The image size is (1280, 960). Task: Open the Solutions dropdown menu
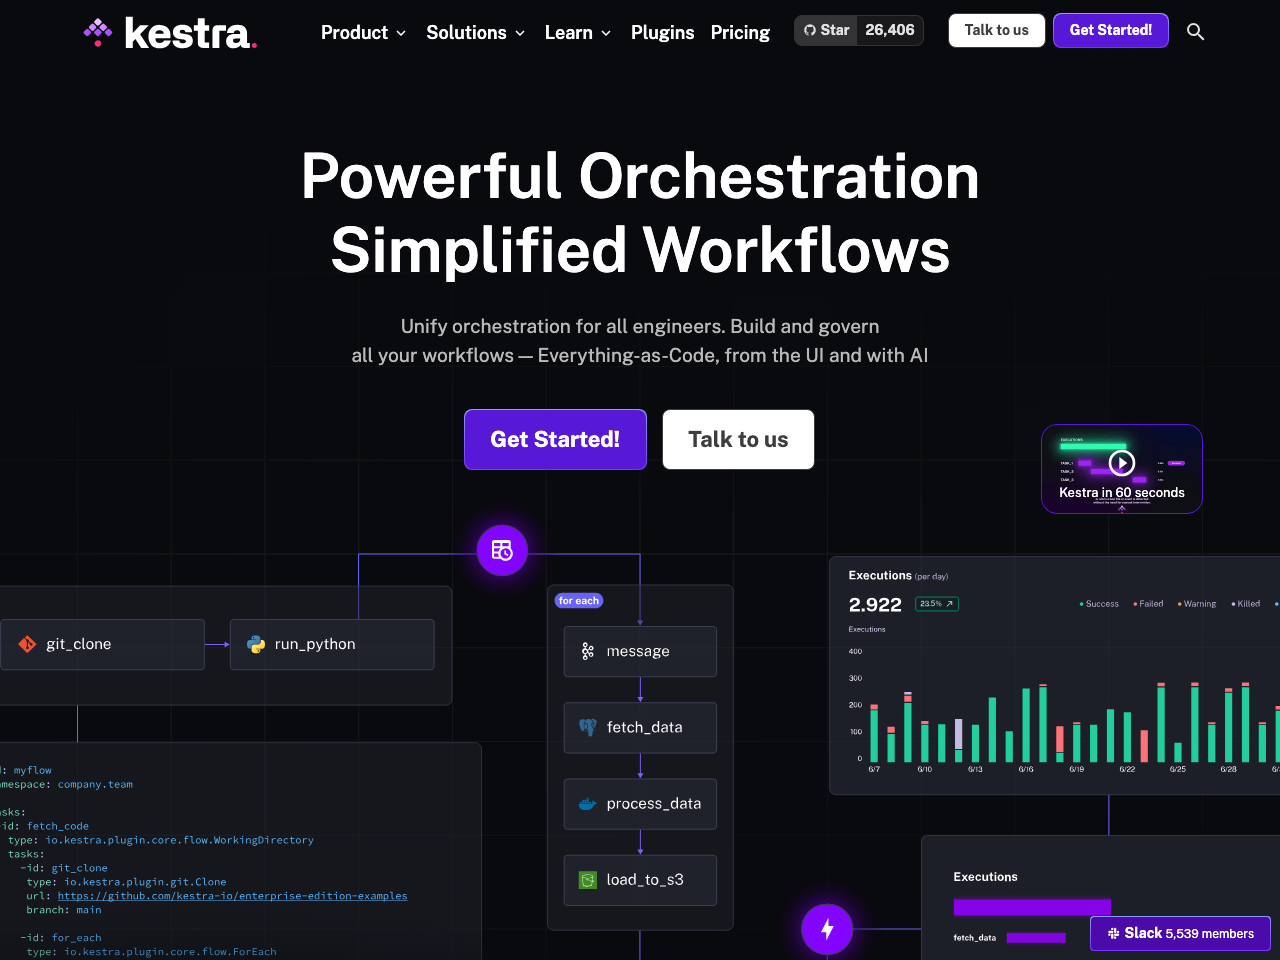476,32
